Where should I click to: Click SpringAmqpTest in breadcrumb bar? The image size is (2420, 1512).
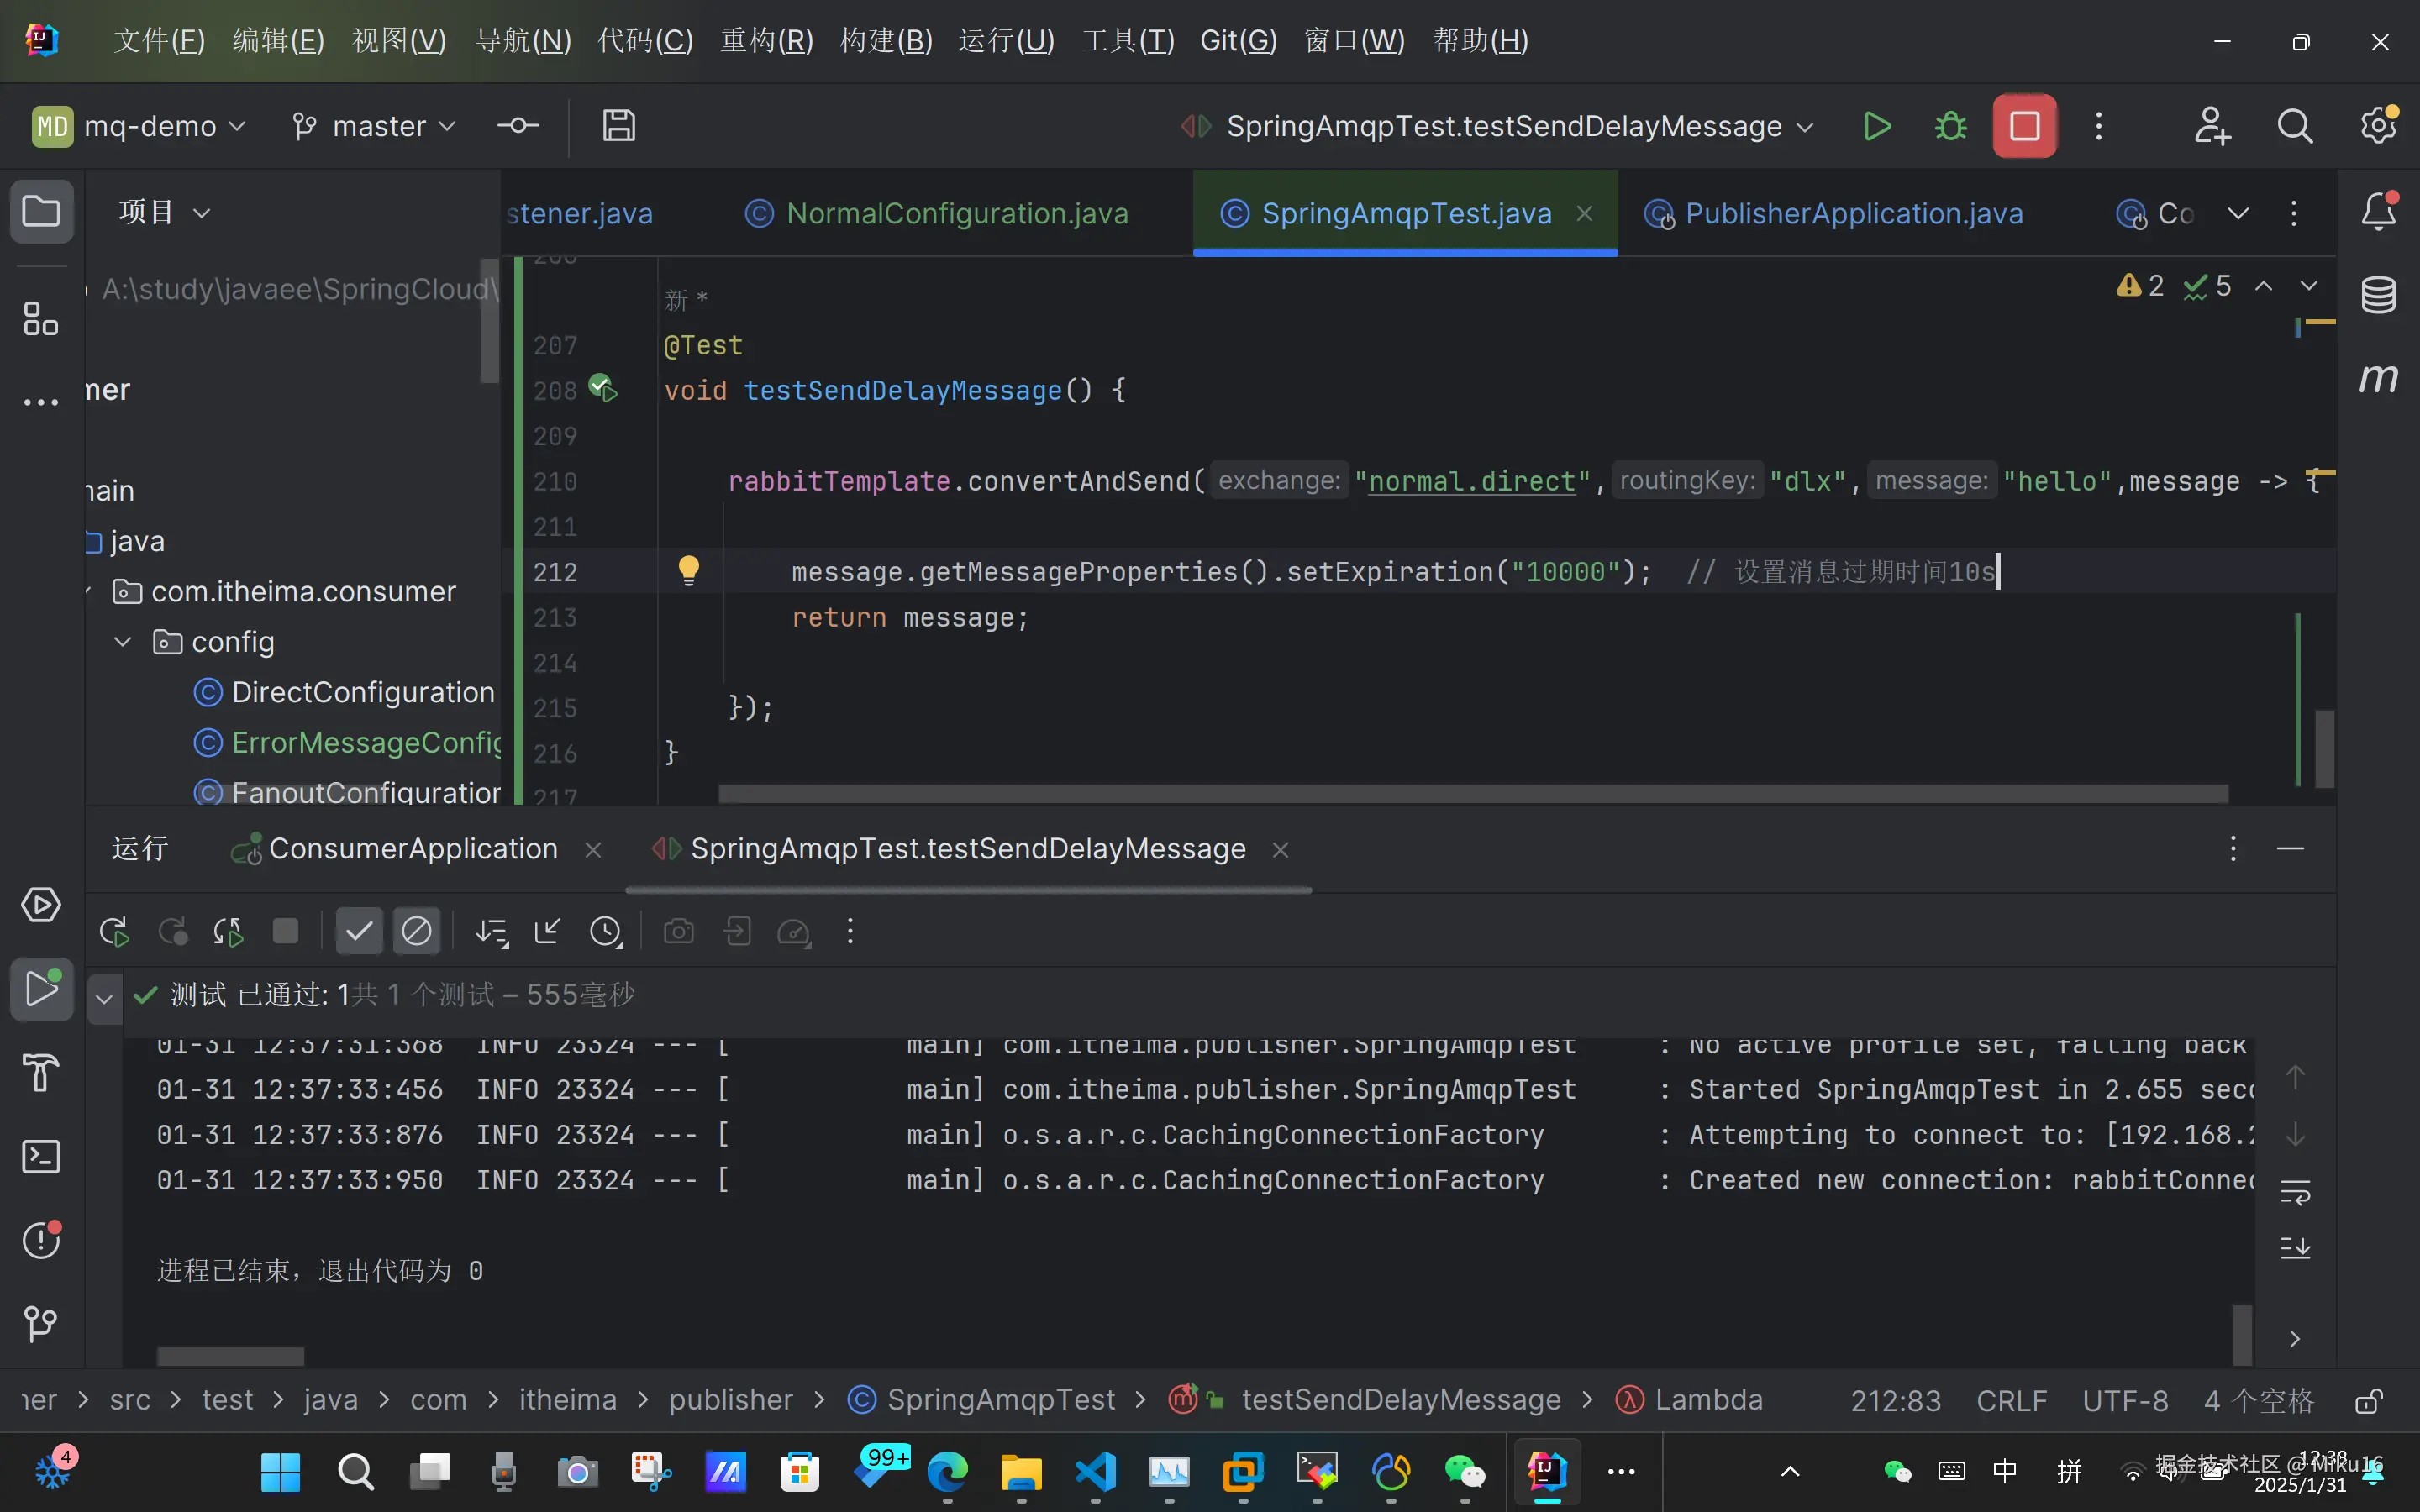(1000, 1399)
